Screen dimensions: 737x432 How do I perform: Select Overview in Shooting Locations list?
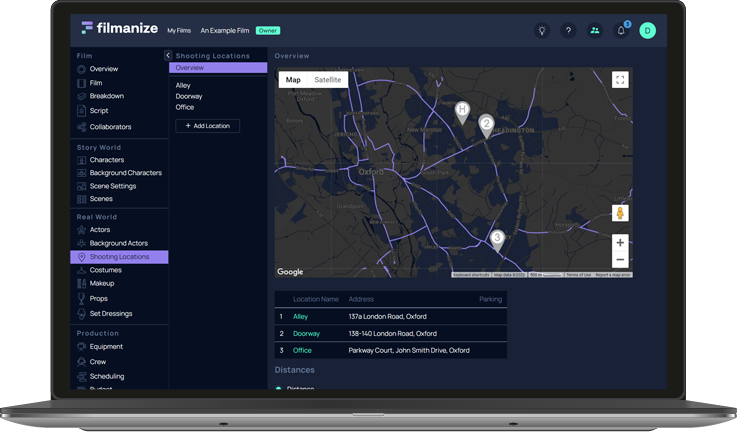pyautogui.click(x=218, y=68)
